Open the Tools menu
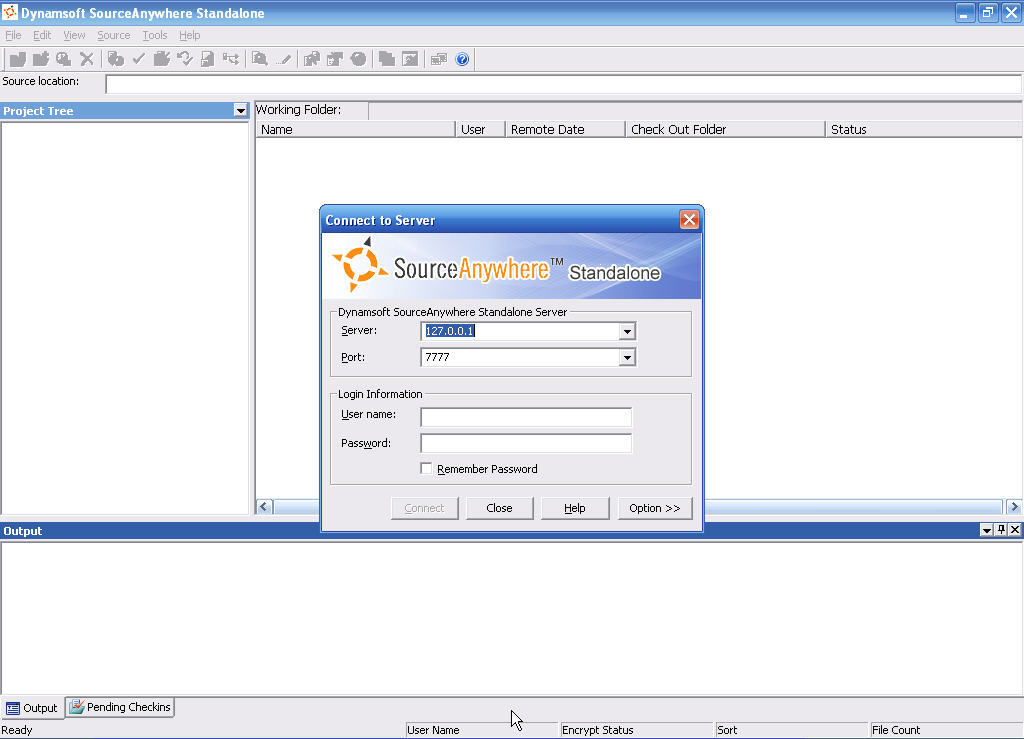Screen dimensions: 1024x739 [155, 35]
